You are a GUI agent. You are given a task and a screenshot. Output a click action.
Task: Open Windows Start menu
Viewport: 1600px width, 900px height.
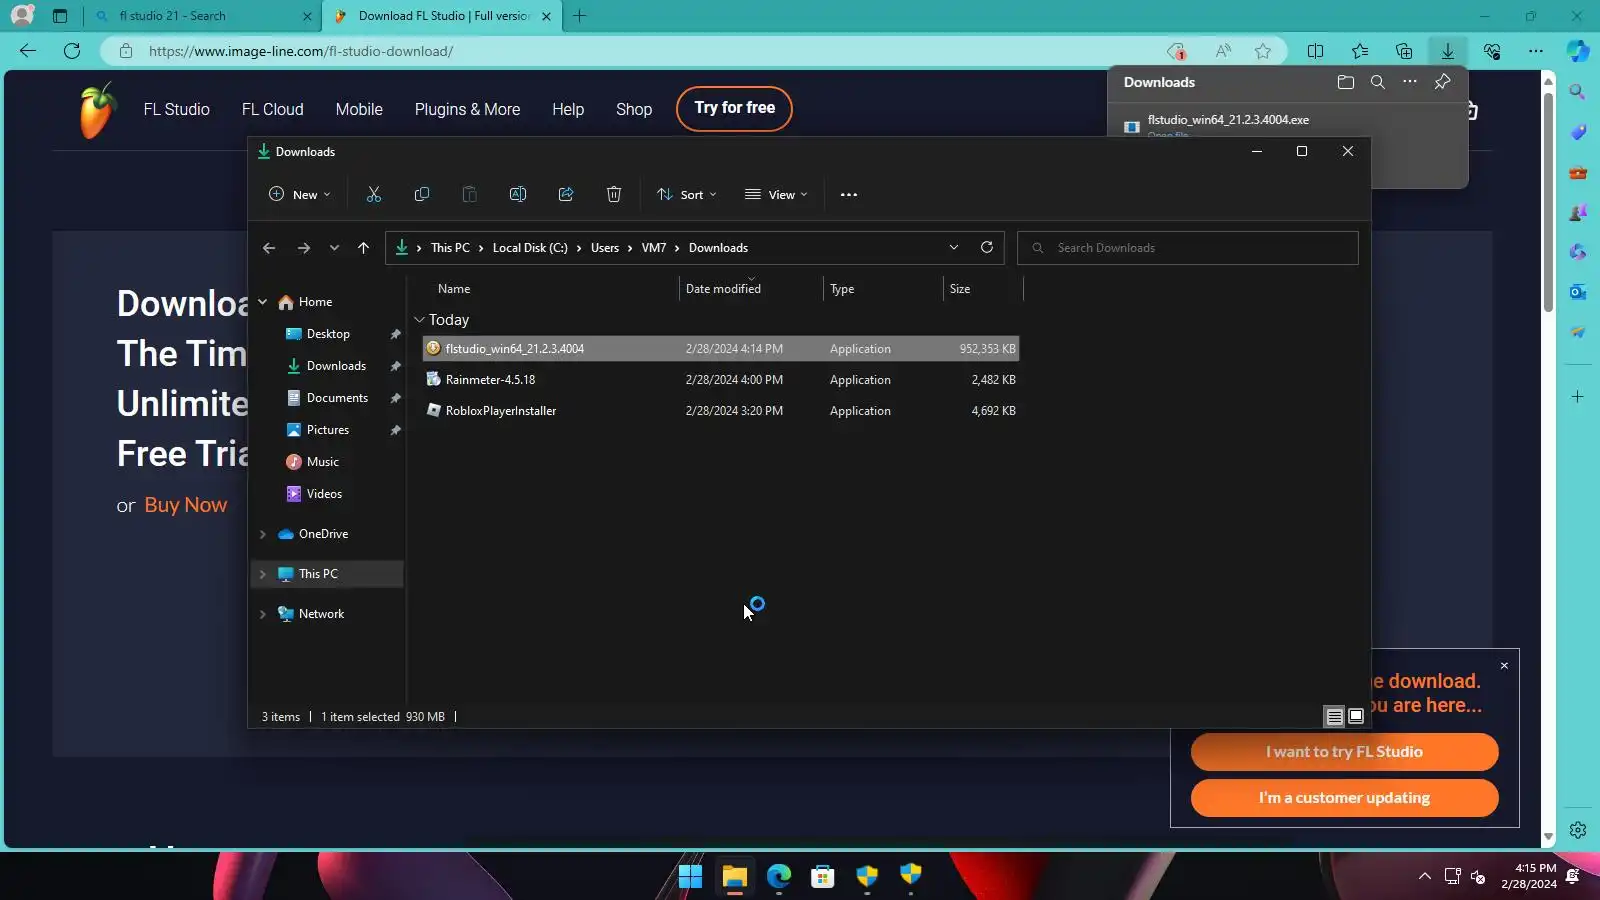click(691, 877)
